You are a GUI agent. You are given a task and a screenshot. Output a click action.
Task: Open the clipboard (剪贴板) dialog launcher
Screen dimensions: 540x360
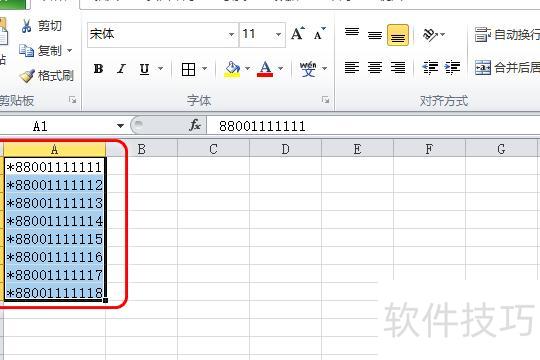click(x=72, y=100)
